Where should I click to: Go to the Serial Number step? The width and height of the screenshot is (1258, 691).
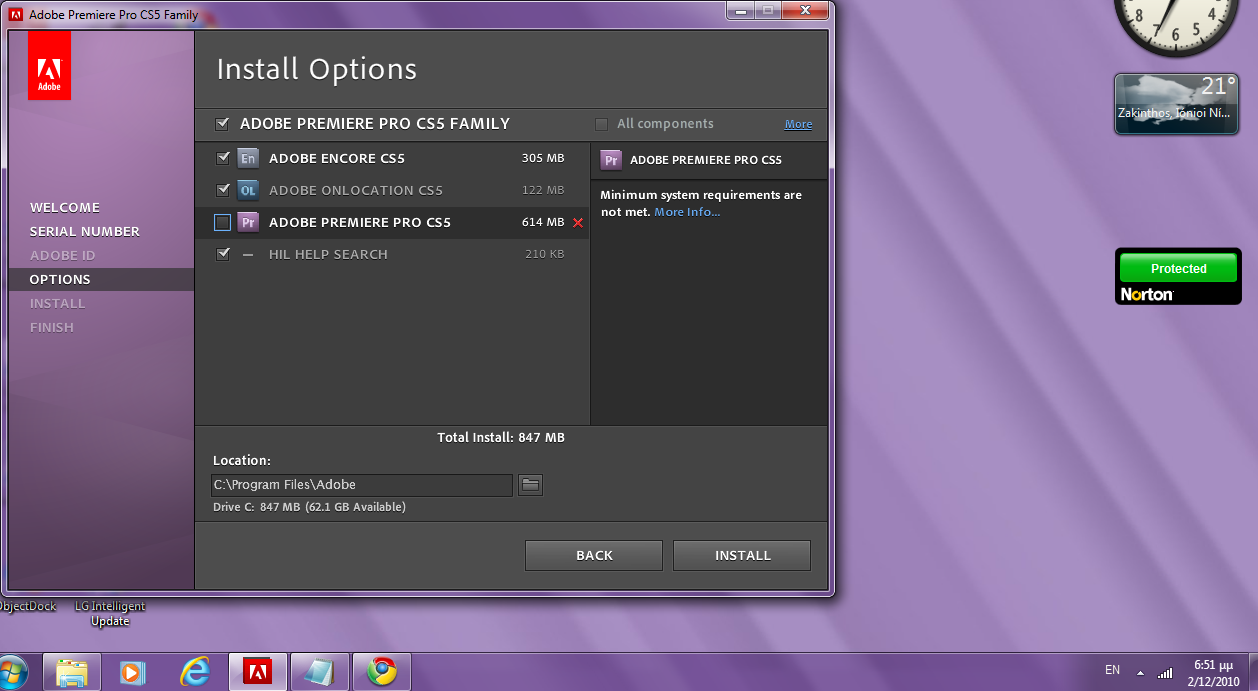[x=85, y=231]
